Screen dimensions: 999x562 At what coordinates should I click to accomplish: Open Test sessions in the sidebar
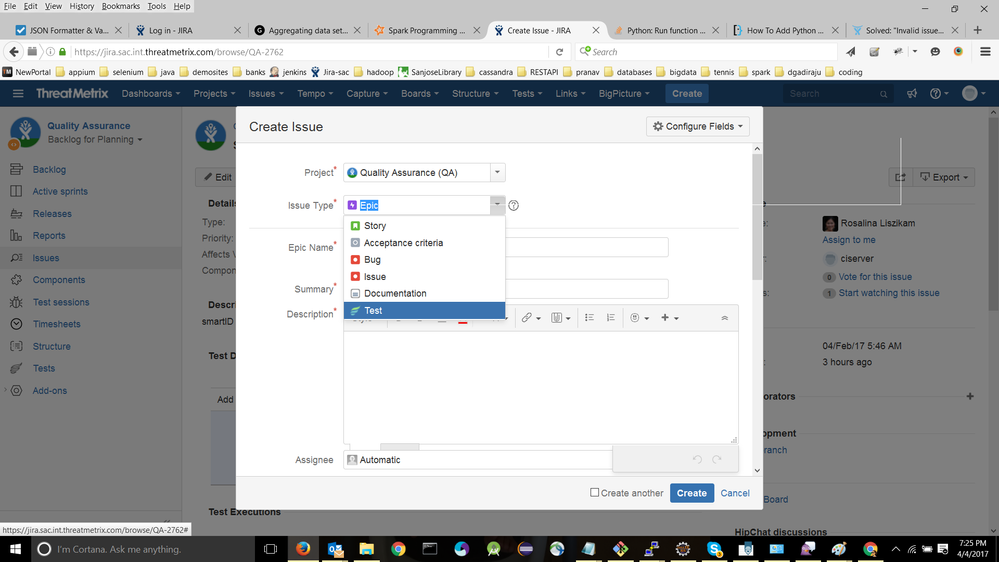pos(61,302)
